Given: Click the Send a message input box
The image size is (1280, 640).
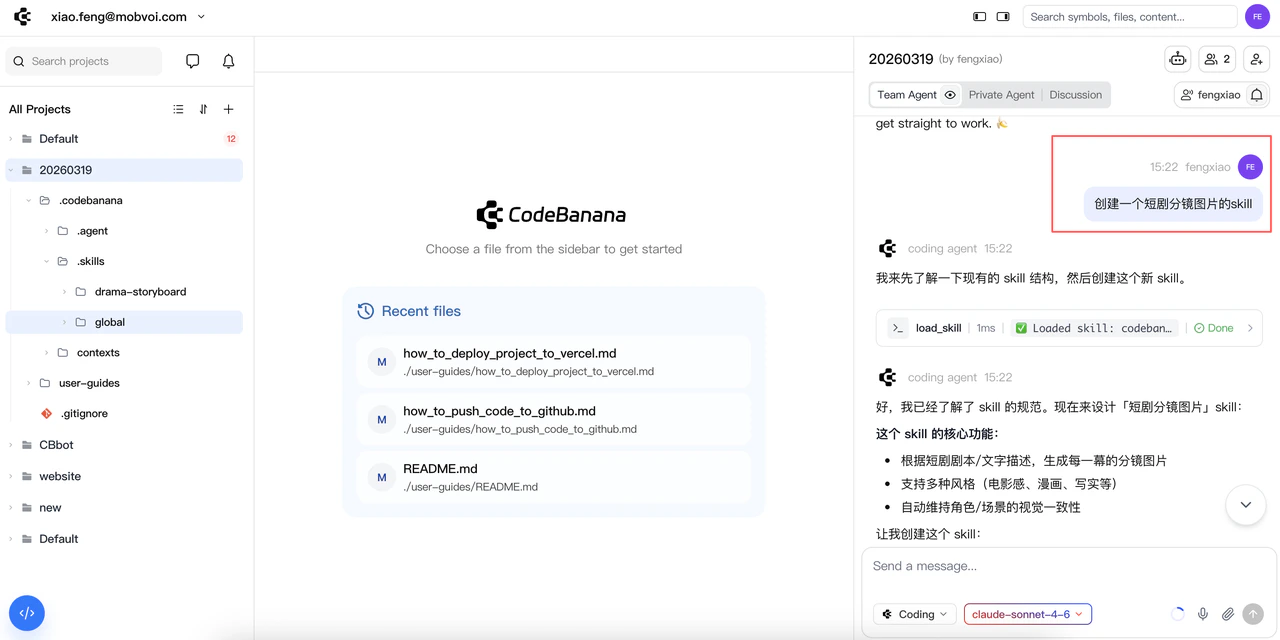Looking at the screenshot, I should pyautogui.click(x=1069, y=566).
